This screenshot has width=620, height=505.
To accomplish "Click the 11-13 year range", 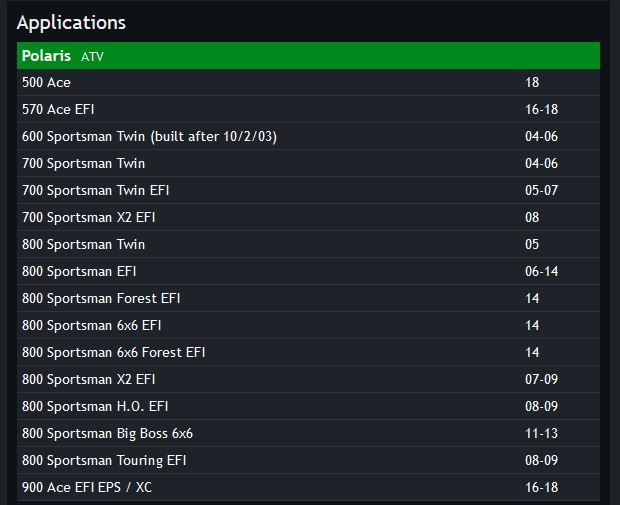I will [541, 433].
